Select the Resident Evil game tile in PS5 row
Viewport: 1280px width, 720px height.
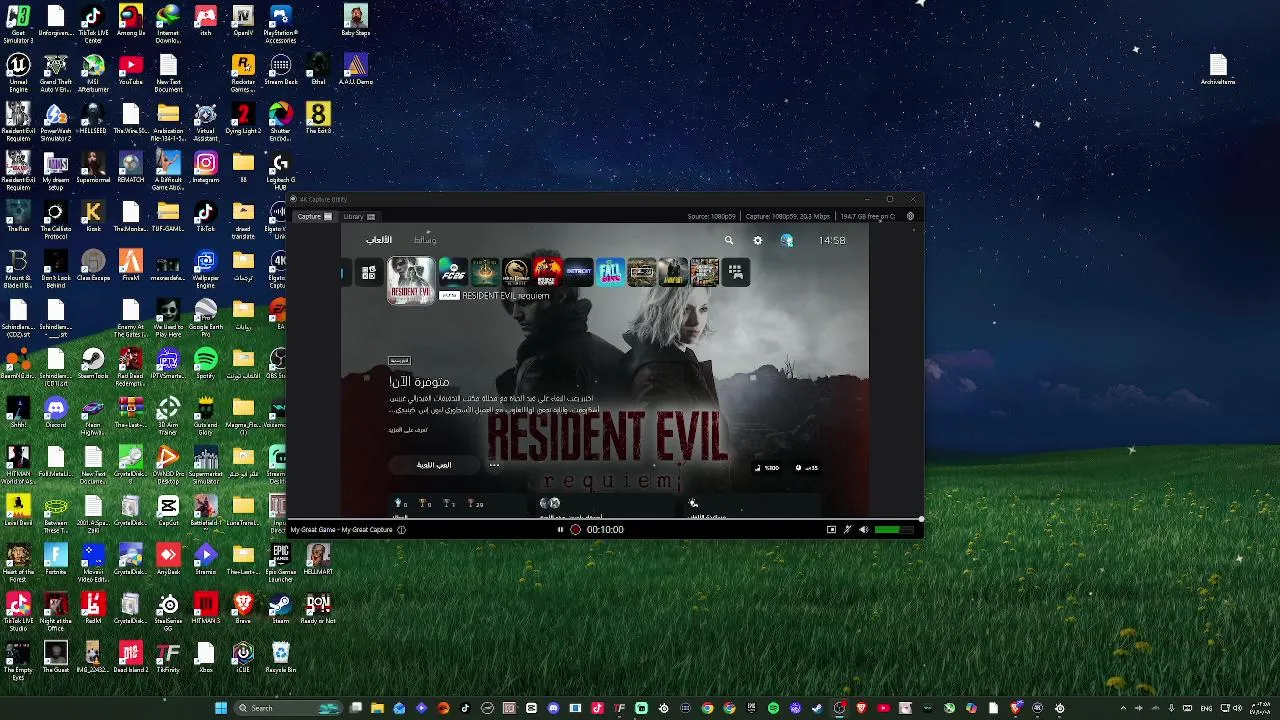pyautogui.click(x=411, y=280)
